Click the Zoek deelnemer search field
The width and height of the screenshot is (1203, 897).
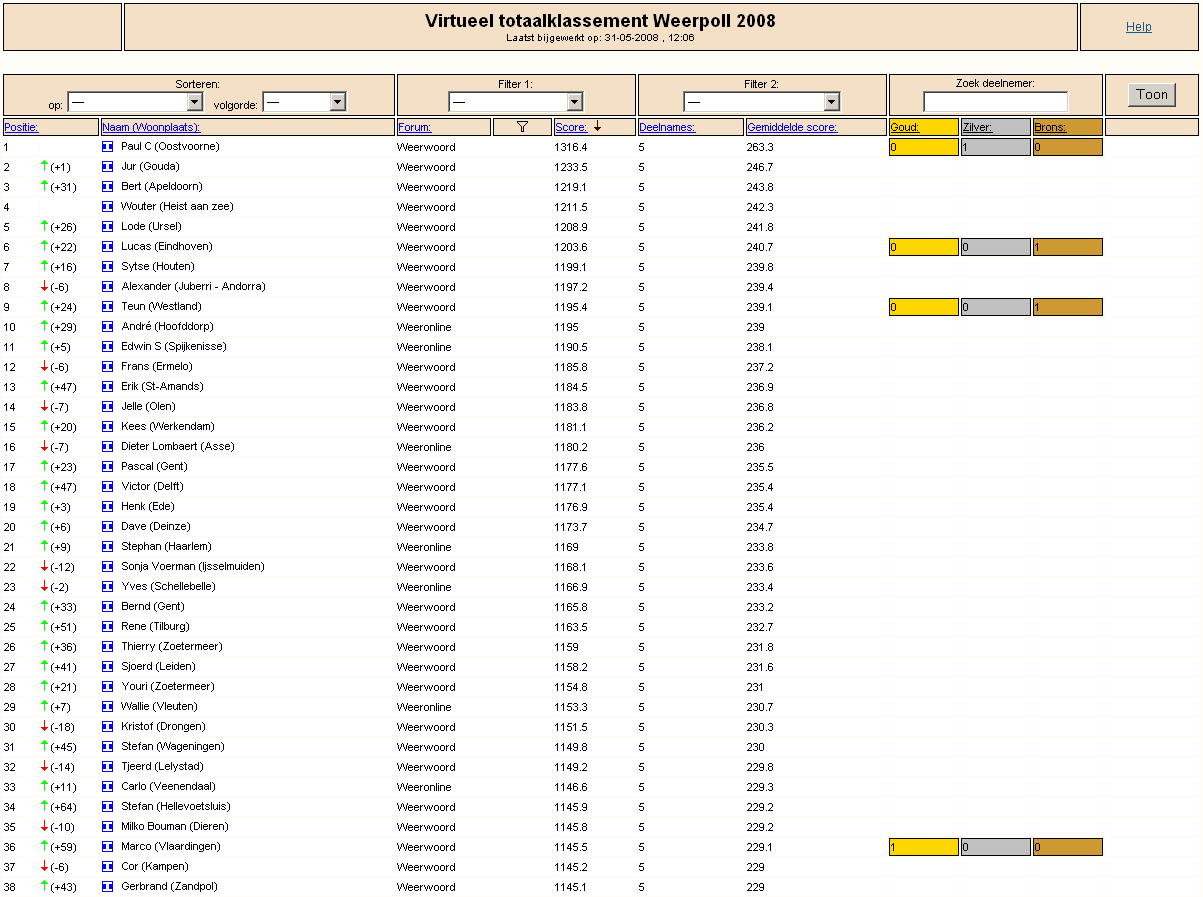click(995, 102)
